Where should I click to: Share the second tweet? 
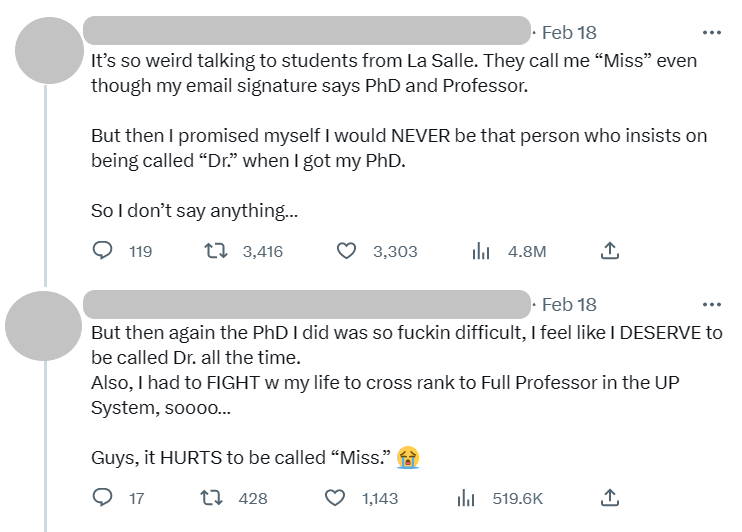pyautogui.click(x=610, y=497)
